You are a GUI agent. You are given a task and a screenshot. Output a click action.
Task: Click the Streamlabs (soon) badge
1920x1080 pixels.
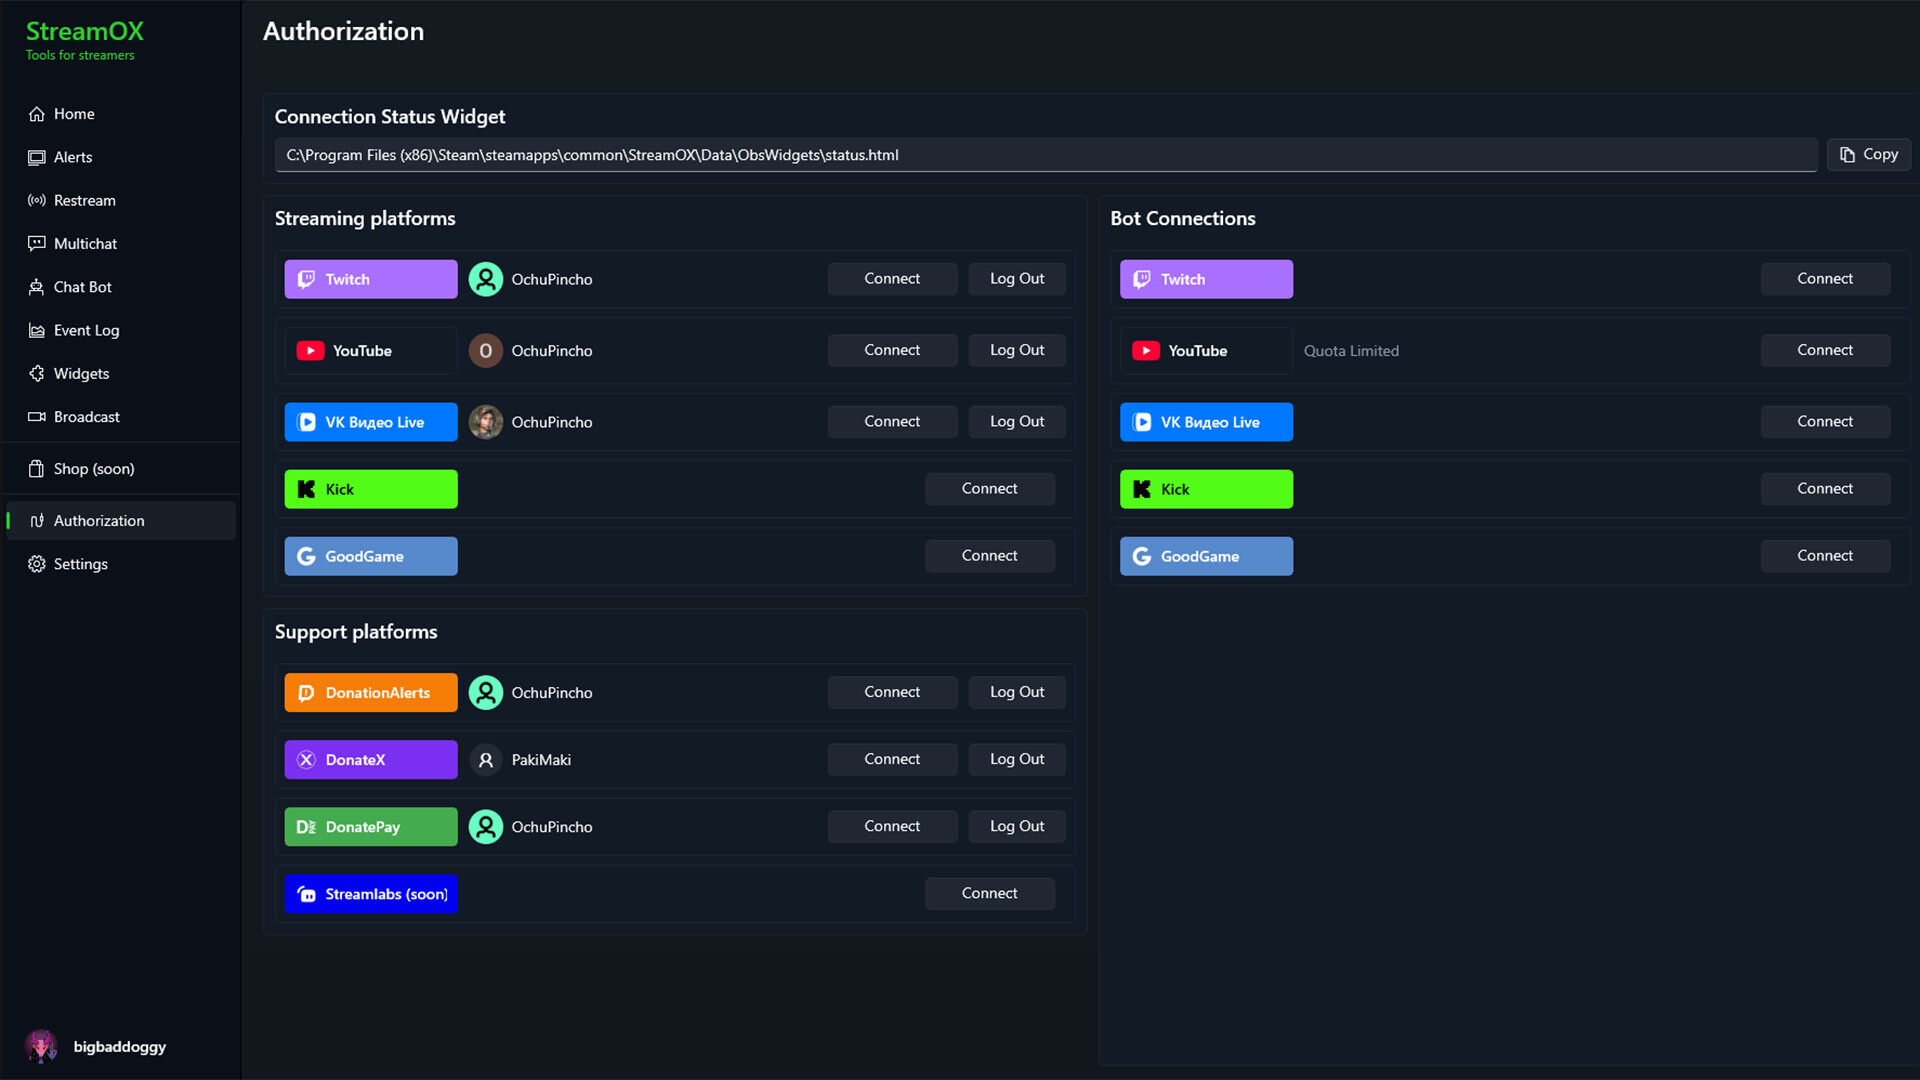coord(371,894)
